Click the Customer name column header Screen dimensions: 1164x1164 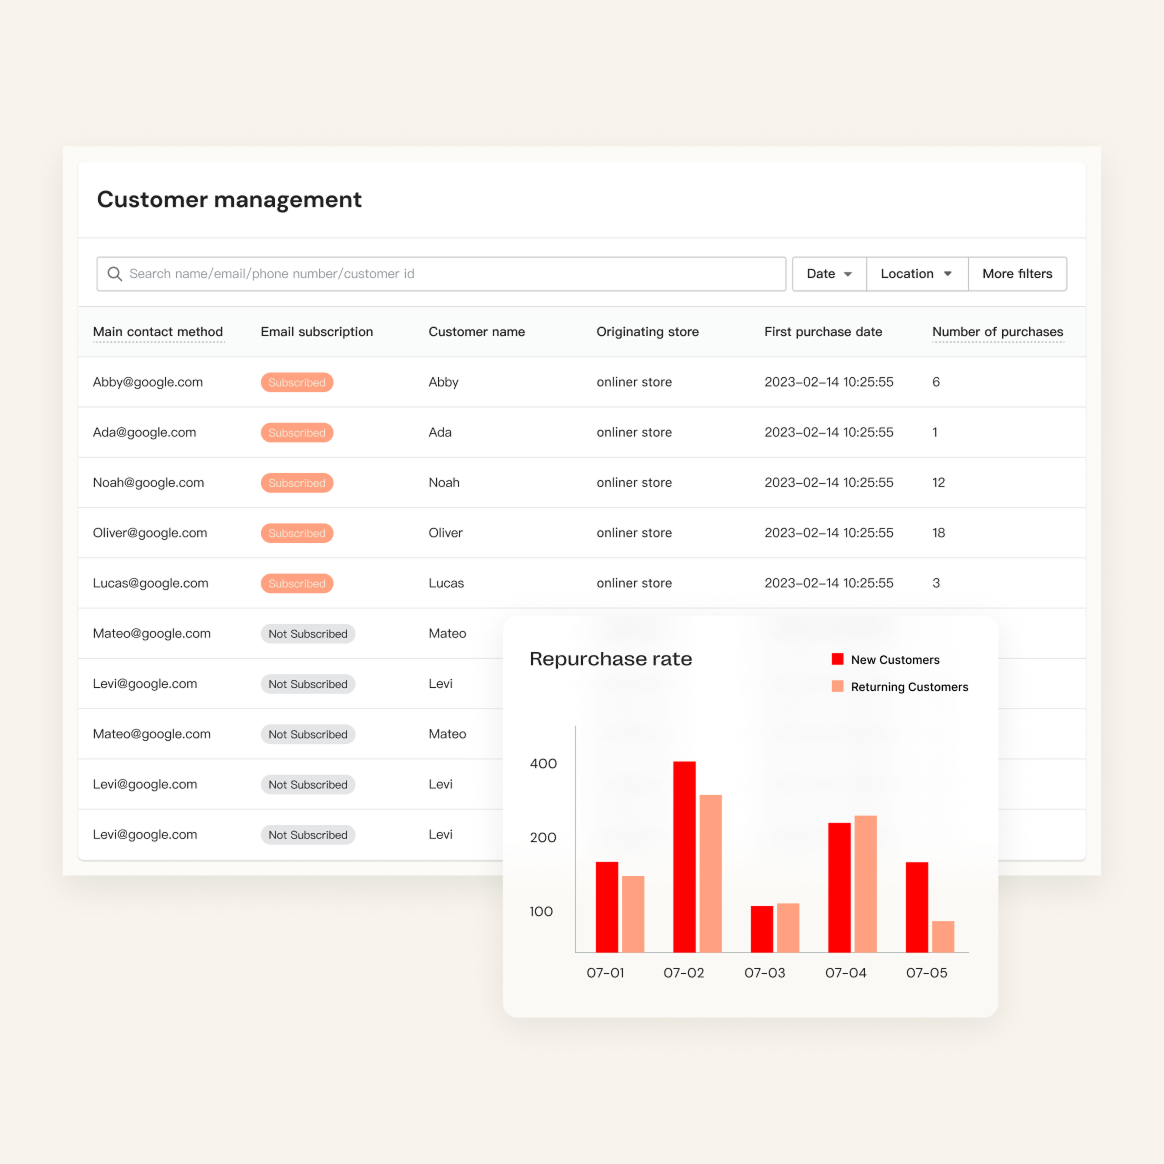coord(477,332)
